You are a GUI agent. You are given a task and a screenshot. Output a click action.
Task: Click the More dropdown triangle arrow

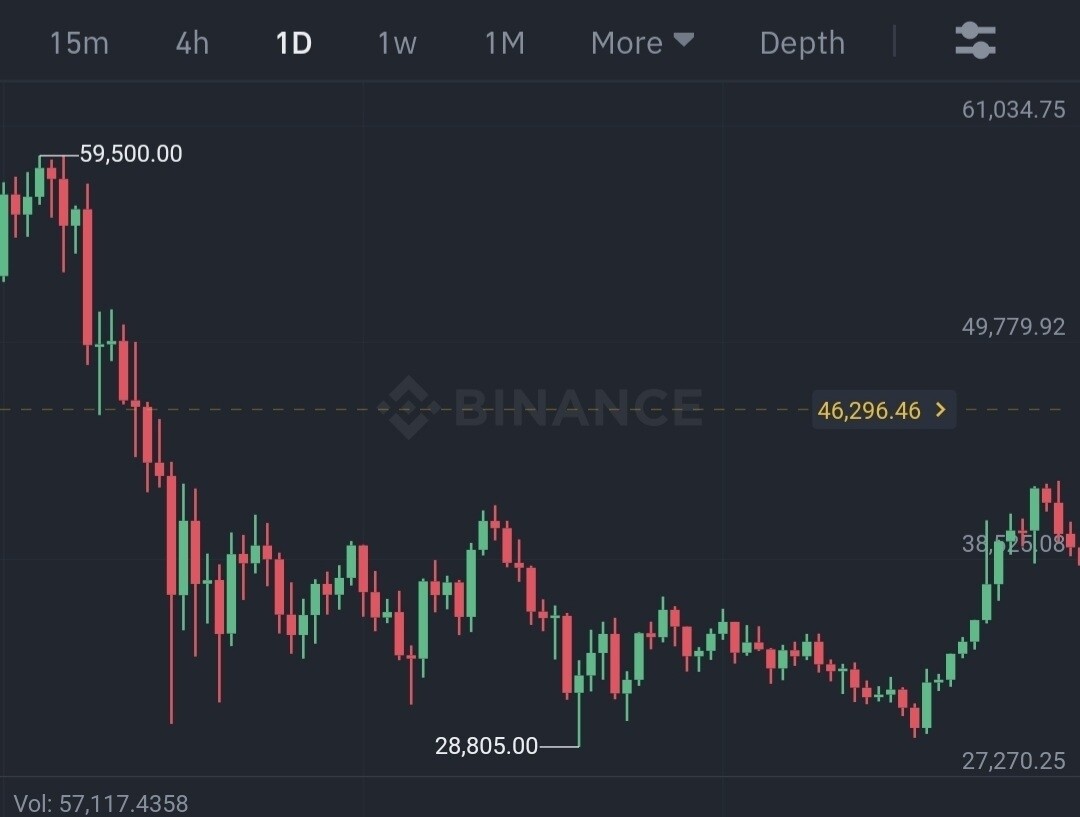click(684, 41)
